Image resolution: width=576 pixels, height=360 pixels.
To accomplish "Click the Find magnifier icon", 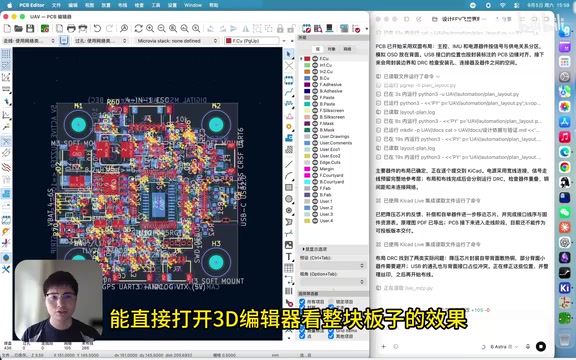I will click(x=124, y=28).
